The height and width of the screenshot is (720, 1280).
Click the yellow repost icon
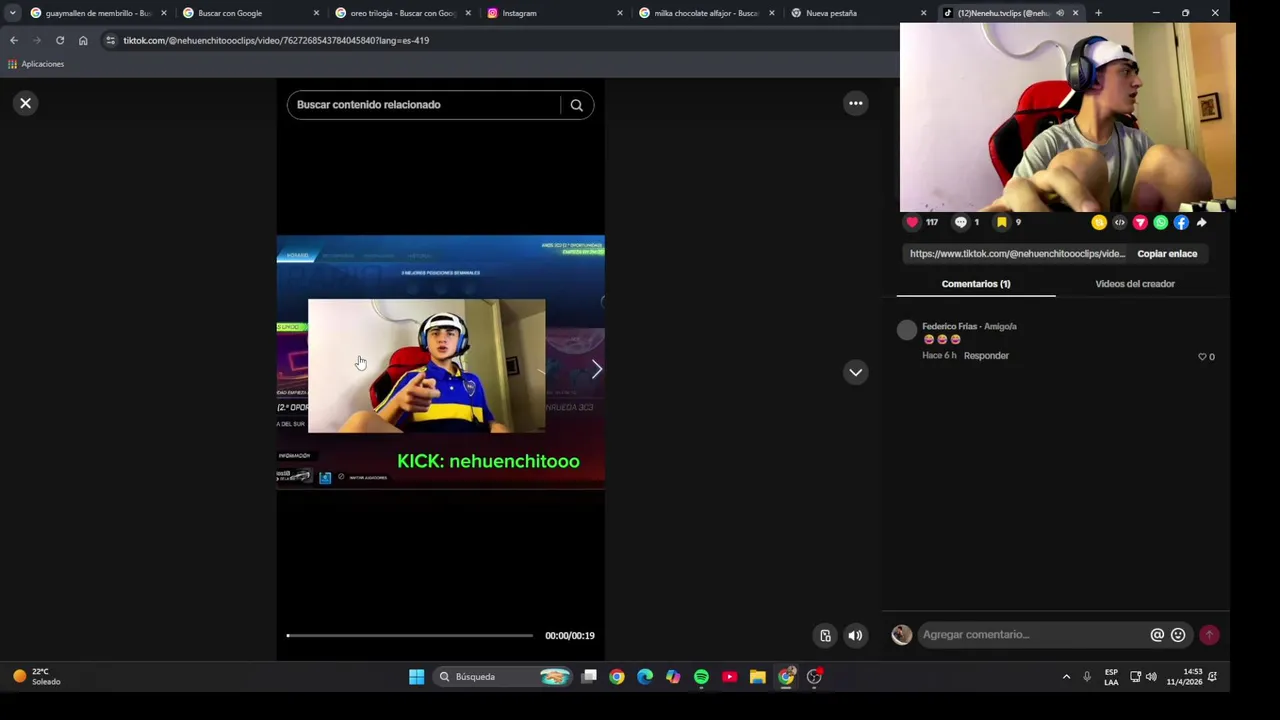click(x=1099, y=223)
